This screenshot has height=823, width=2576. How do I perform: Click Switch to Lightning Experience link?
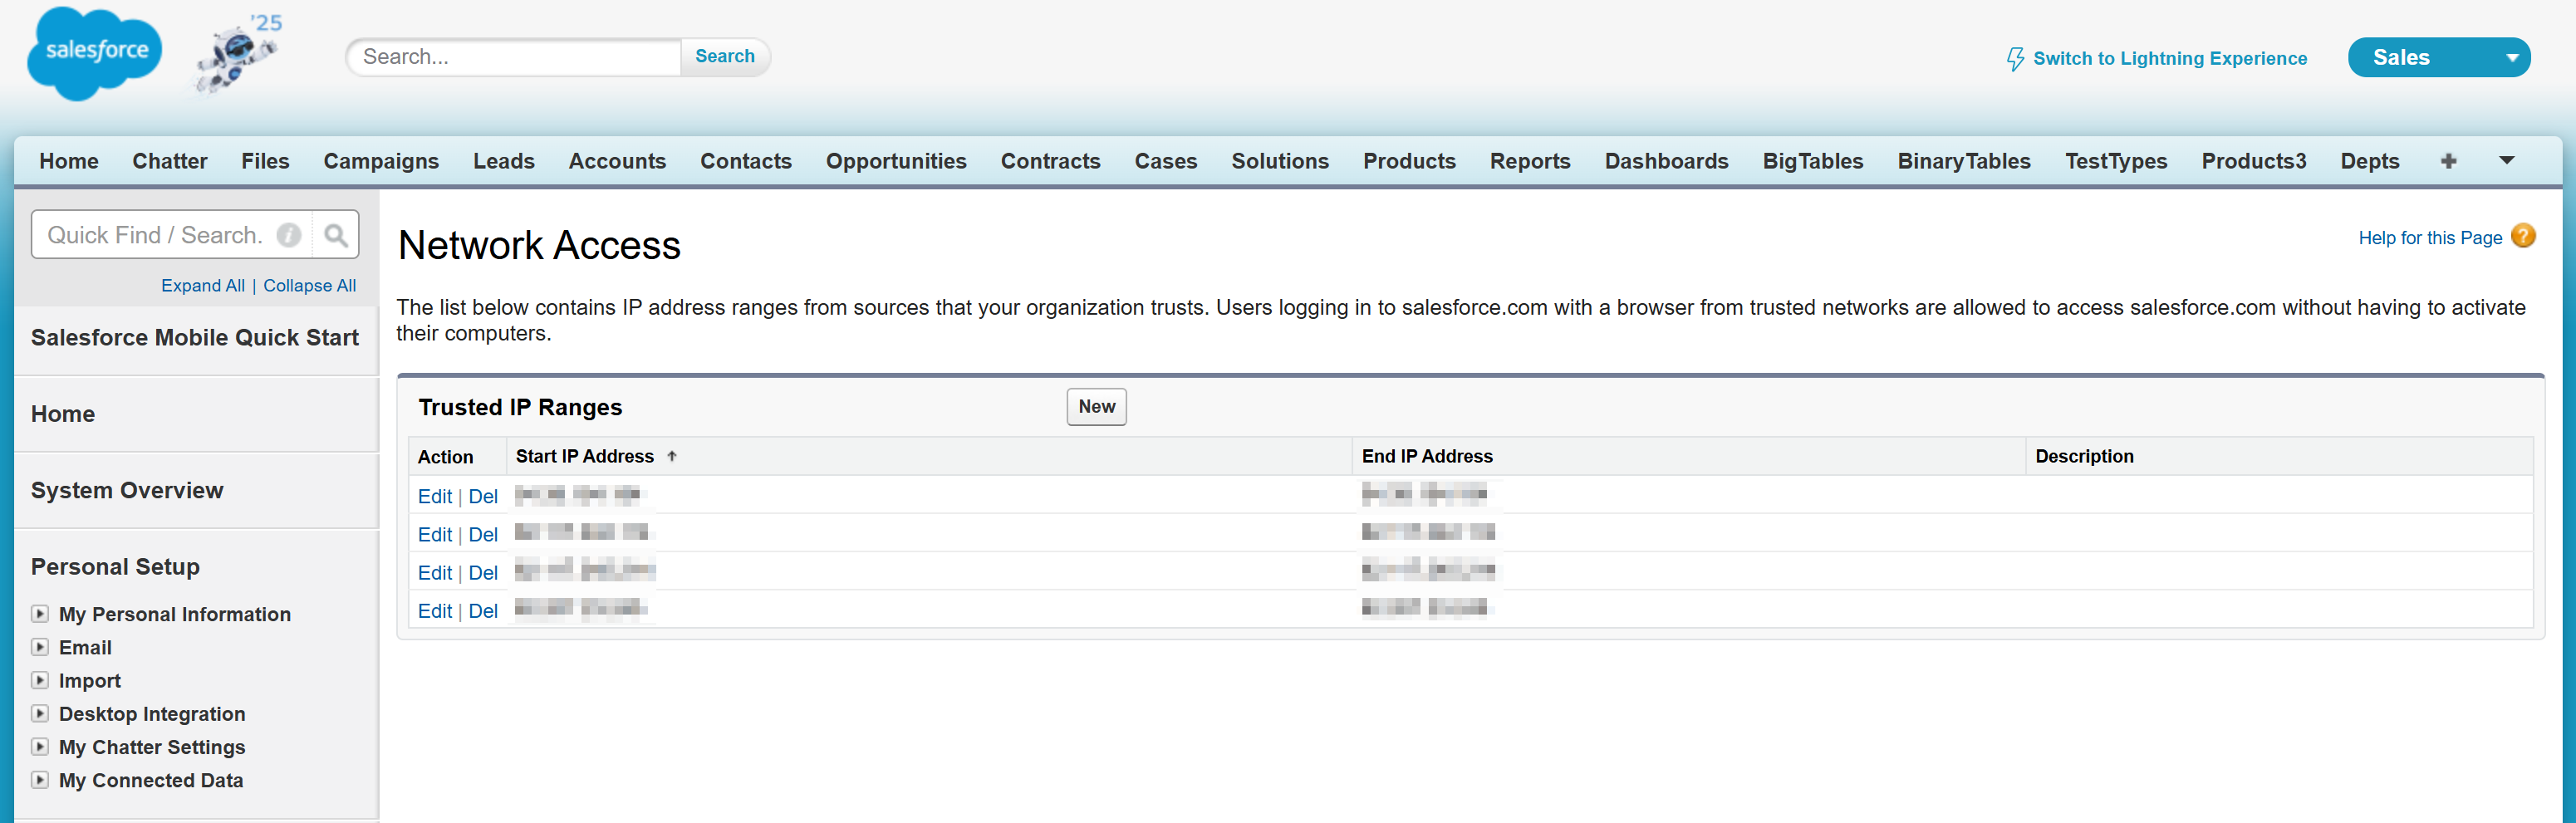[2170, 59]
